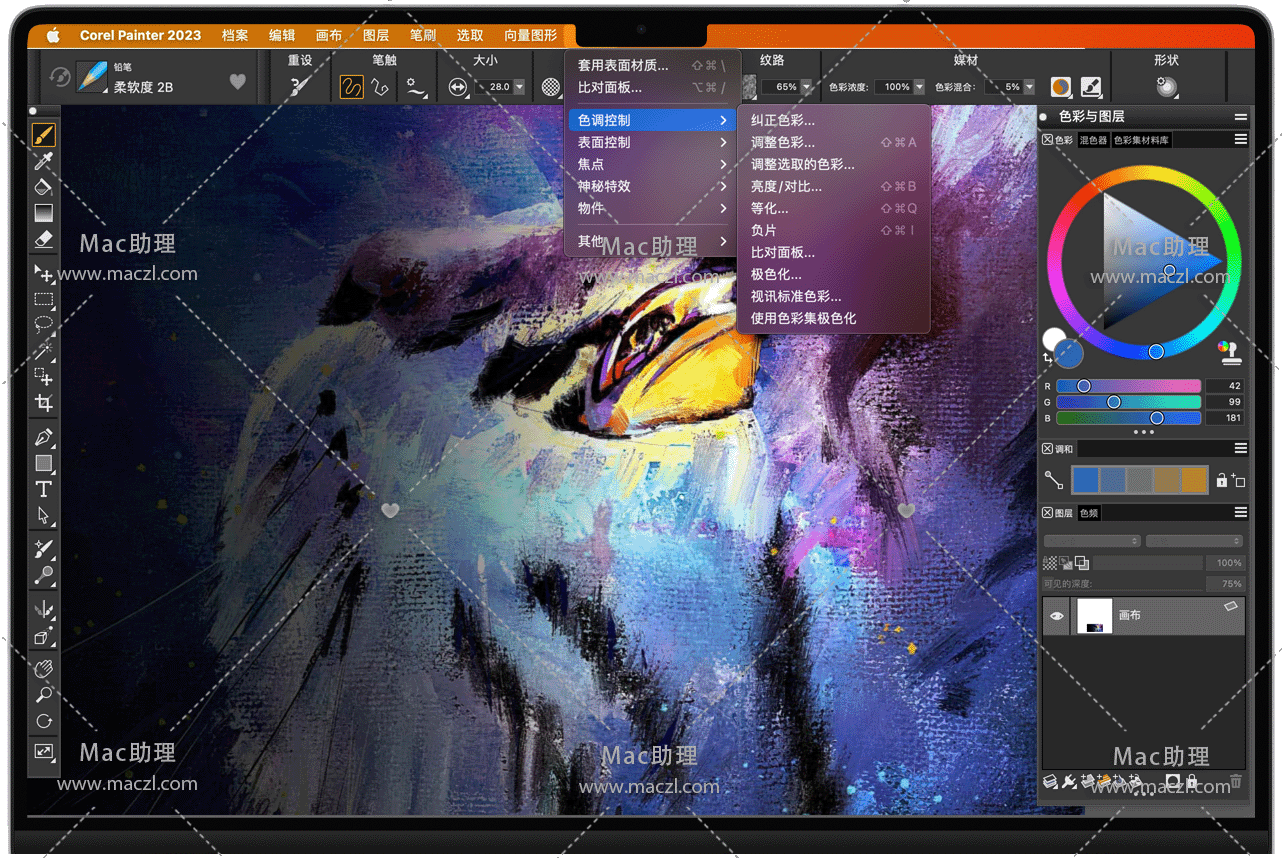Open the 色彩与图层 panel options menu
The height and width of the screenshot is (858, 1282).
pos(1240,117)
